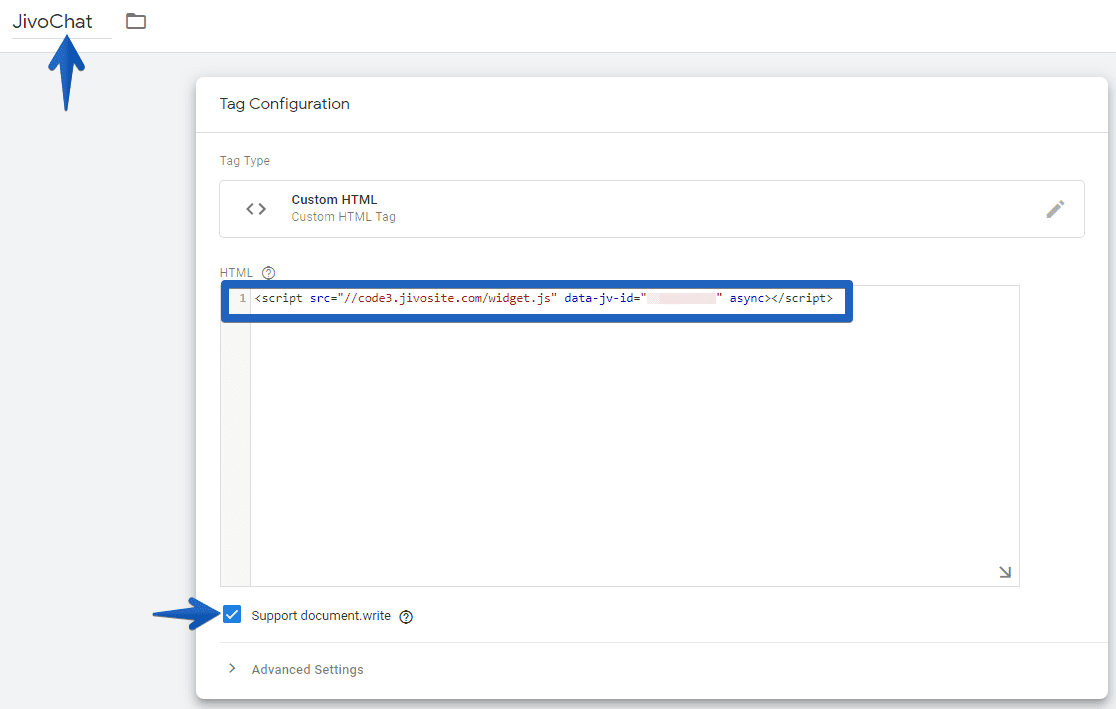Expand the HTML editor with diagonal arrow icon
Screen dimensions: 1116x709
1003,570
